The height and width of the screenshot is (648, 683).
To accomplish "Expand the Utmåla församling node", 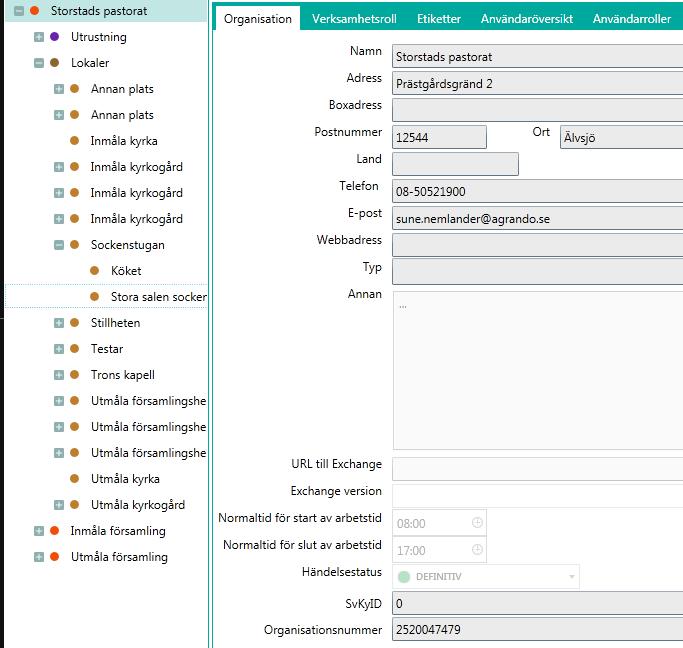I will [39, 557].
